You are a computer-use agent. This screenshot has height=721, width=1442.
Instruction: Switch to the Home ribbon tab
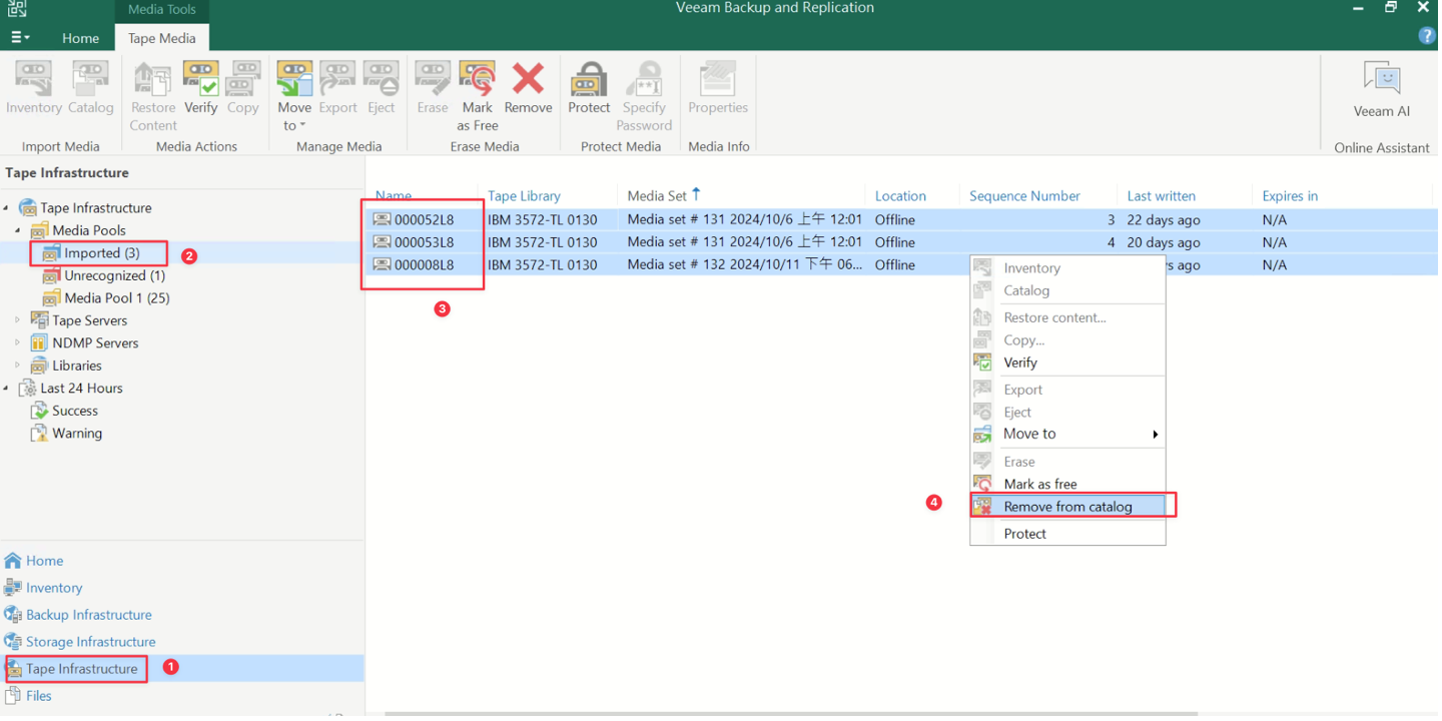(x=80, y=38)
